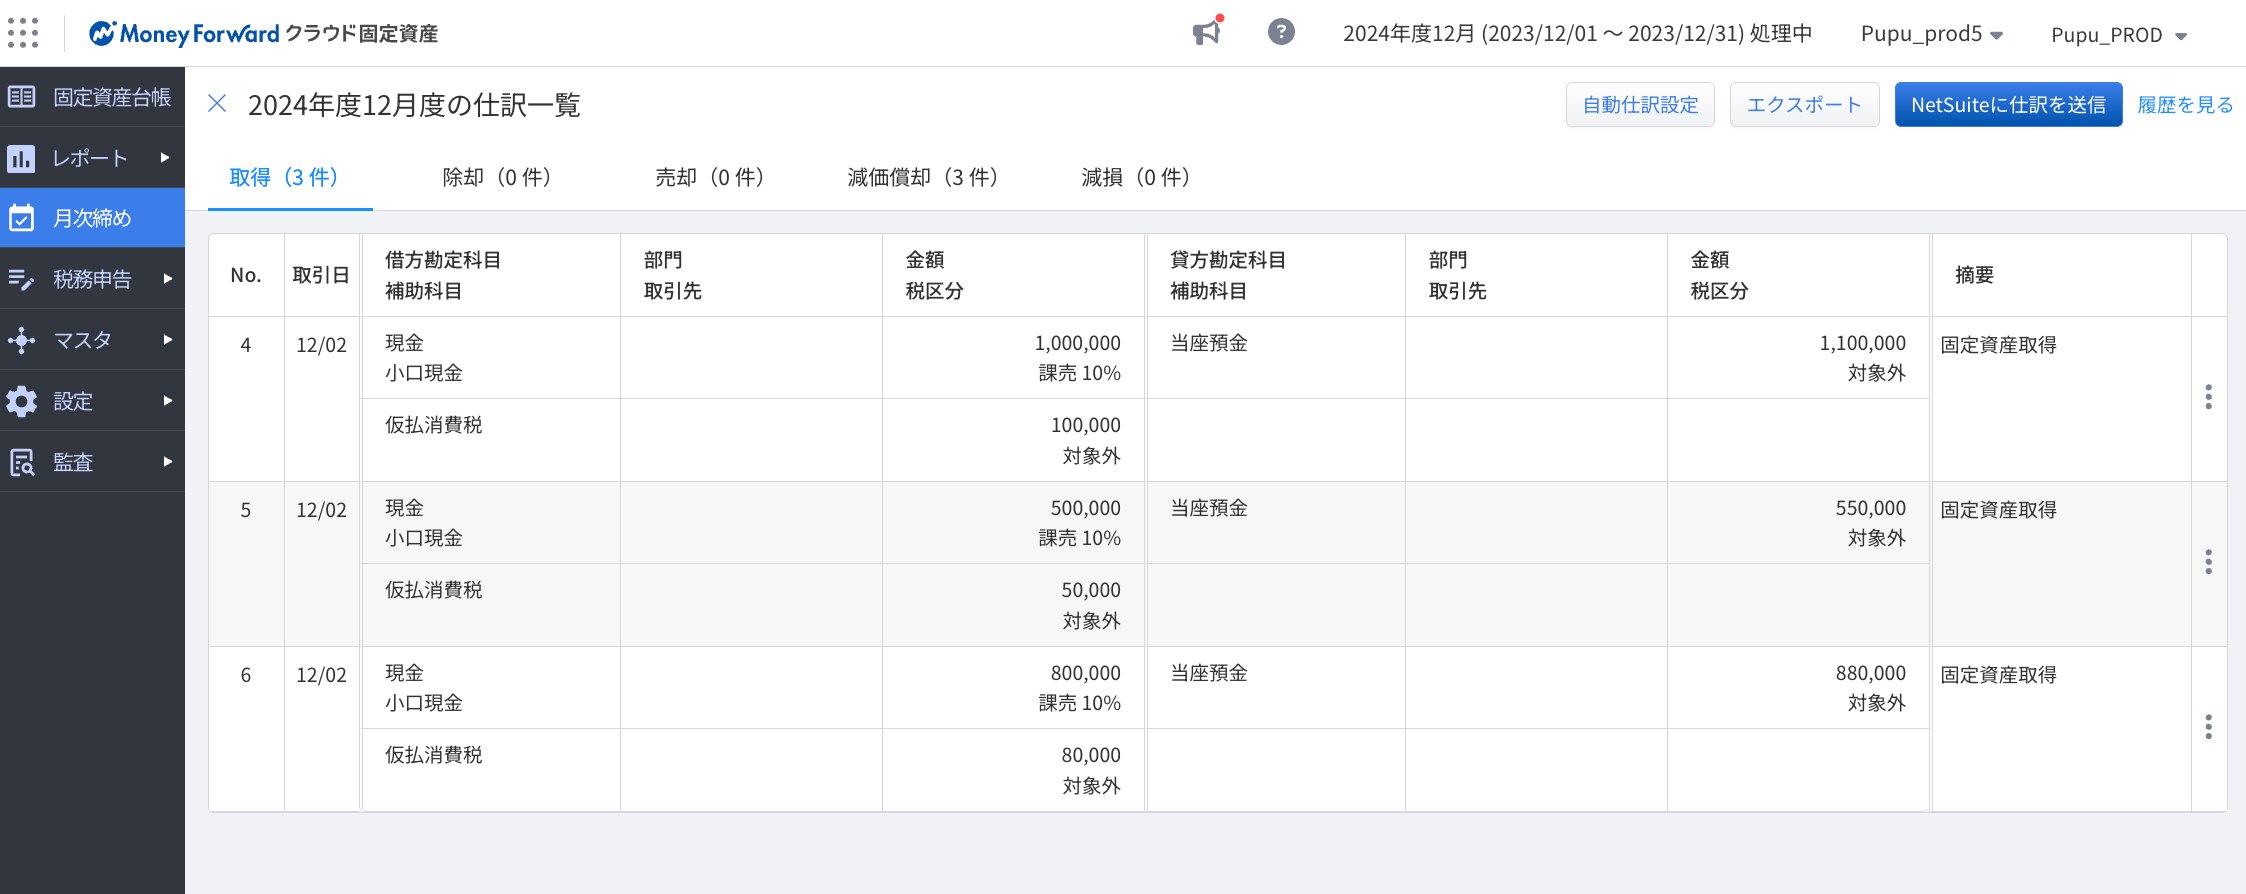This screenshot has height=894, width=2246.
Task: Close the journal list with X icon
Action: (217, 103)
